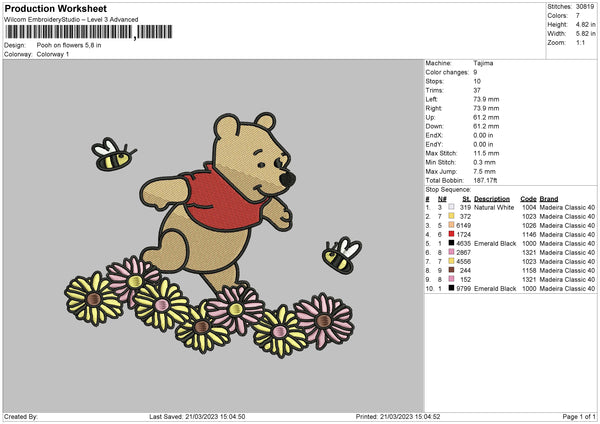Click the white swatch in the 319 stitches row

pos(451,207)
